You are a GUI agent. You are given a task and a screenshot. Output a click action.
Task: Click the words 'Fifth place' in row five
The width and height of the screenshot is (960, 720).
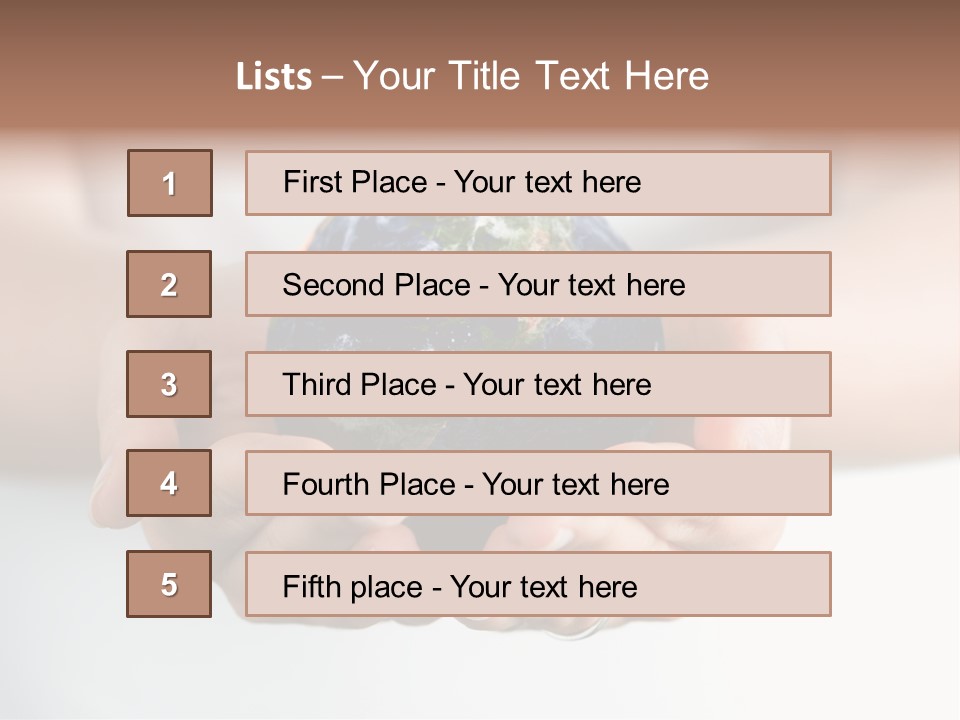(353, 587)
